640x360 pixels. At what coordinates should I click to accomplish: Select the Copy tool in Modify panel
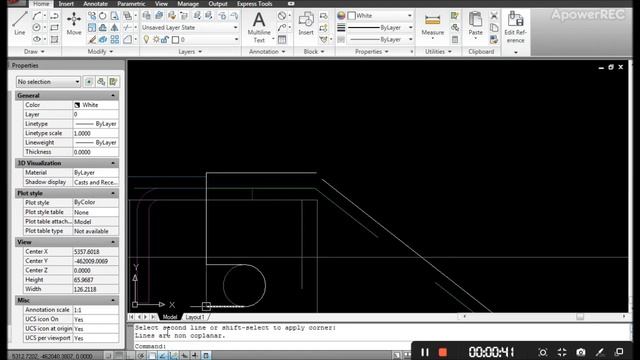click(x=92, y=16)
